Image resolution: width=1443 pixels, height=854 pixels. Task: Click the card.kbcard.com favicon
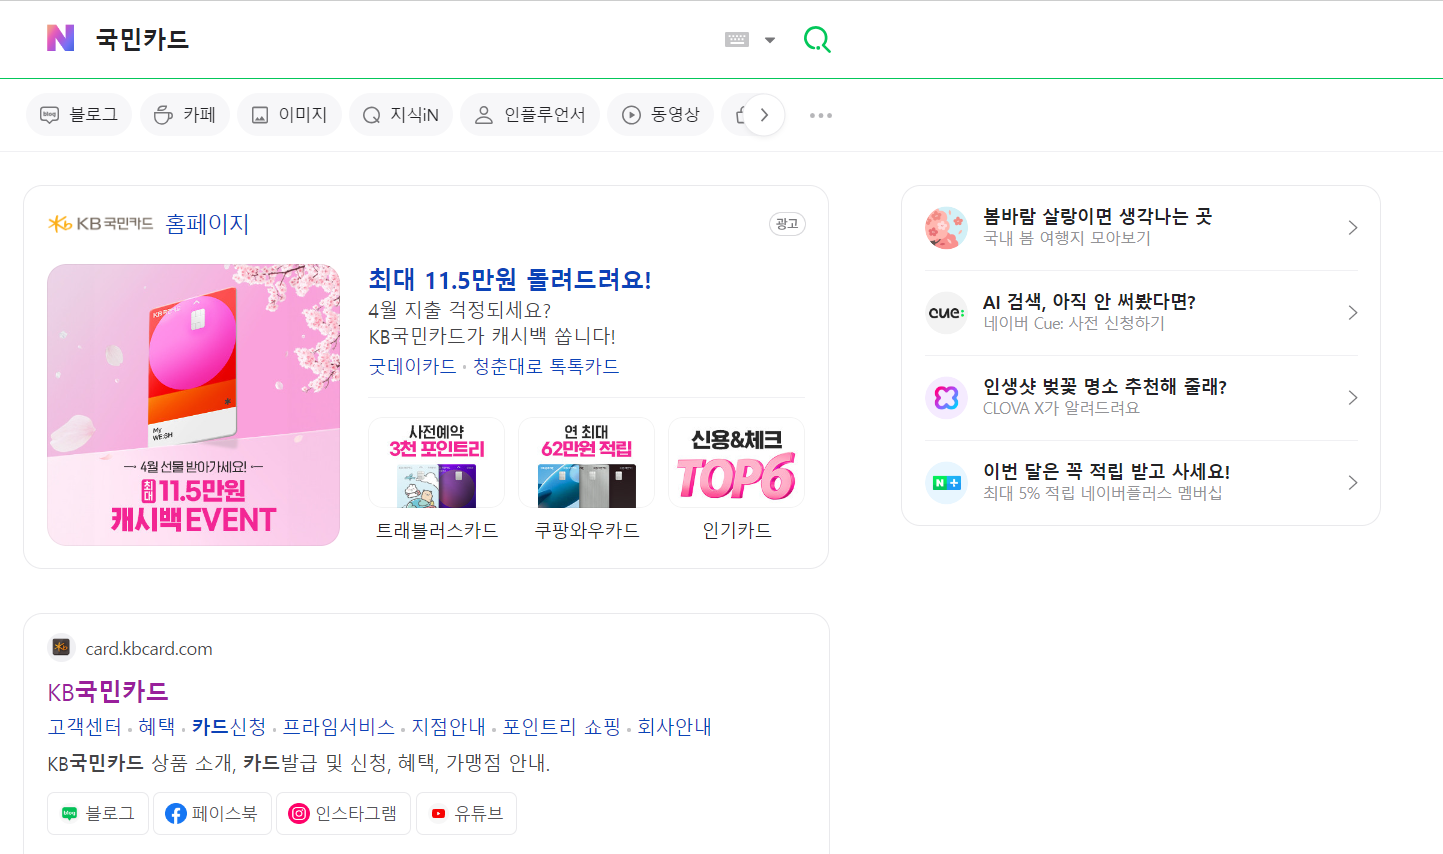61,648
